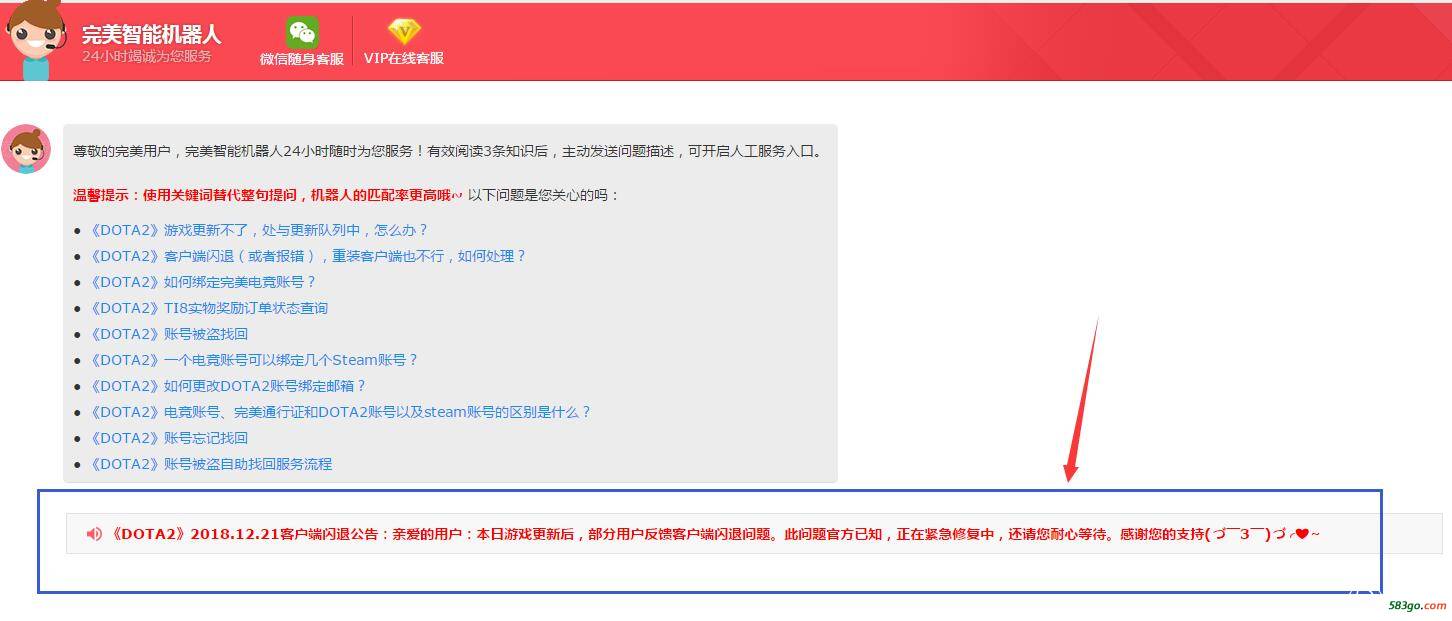The height and width of the screenshot is (621, 1452).
Task: Open the VIP diamond icon
Action: [x=404, y=32]
